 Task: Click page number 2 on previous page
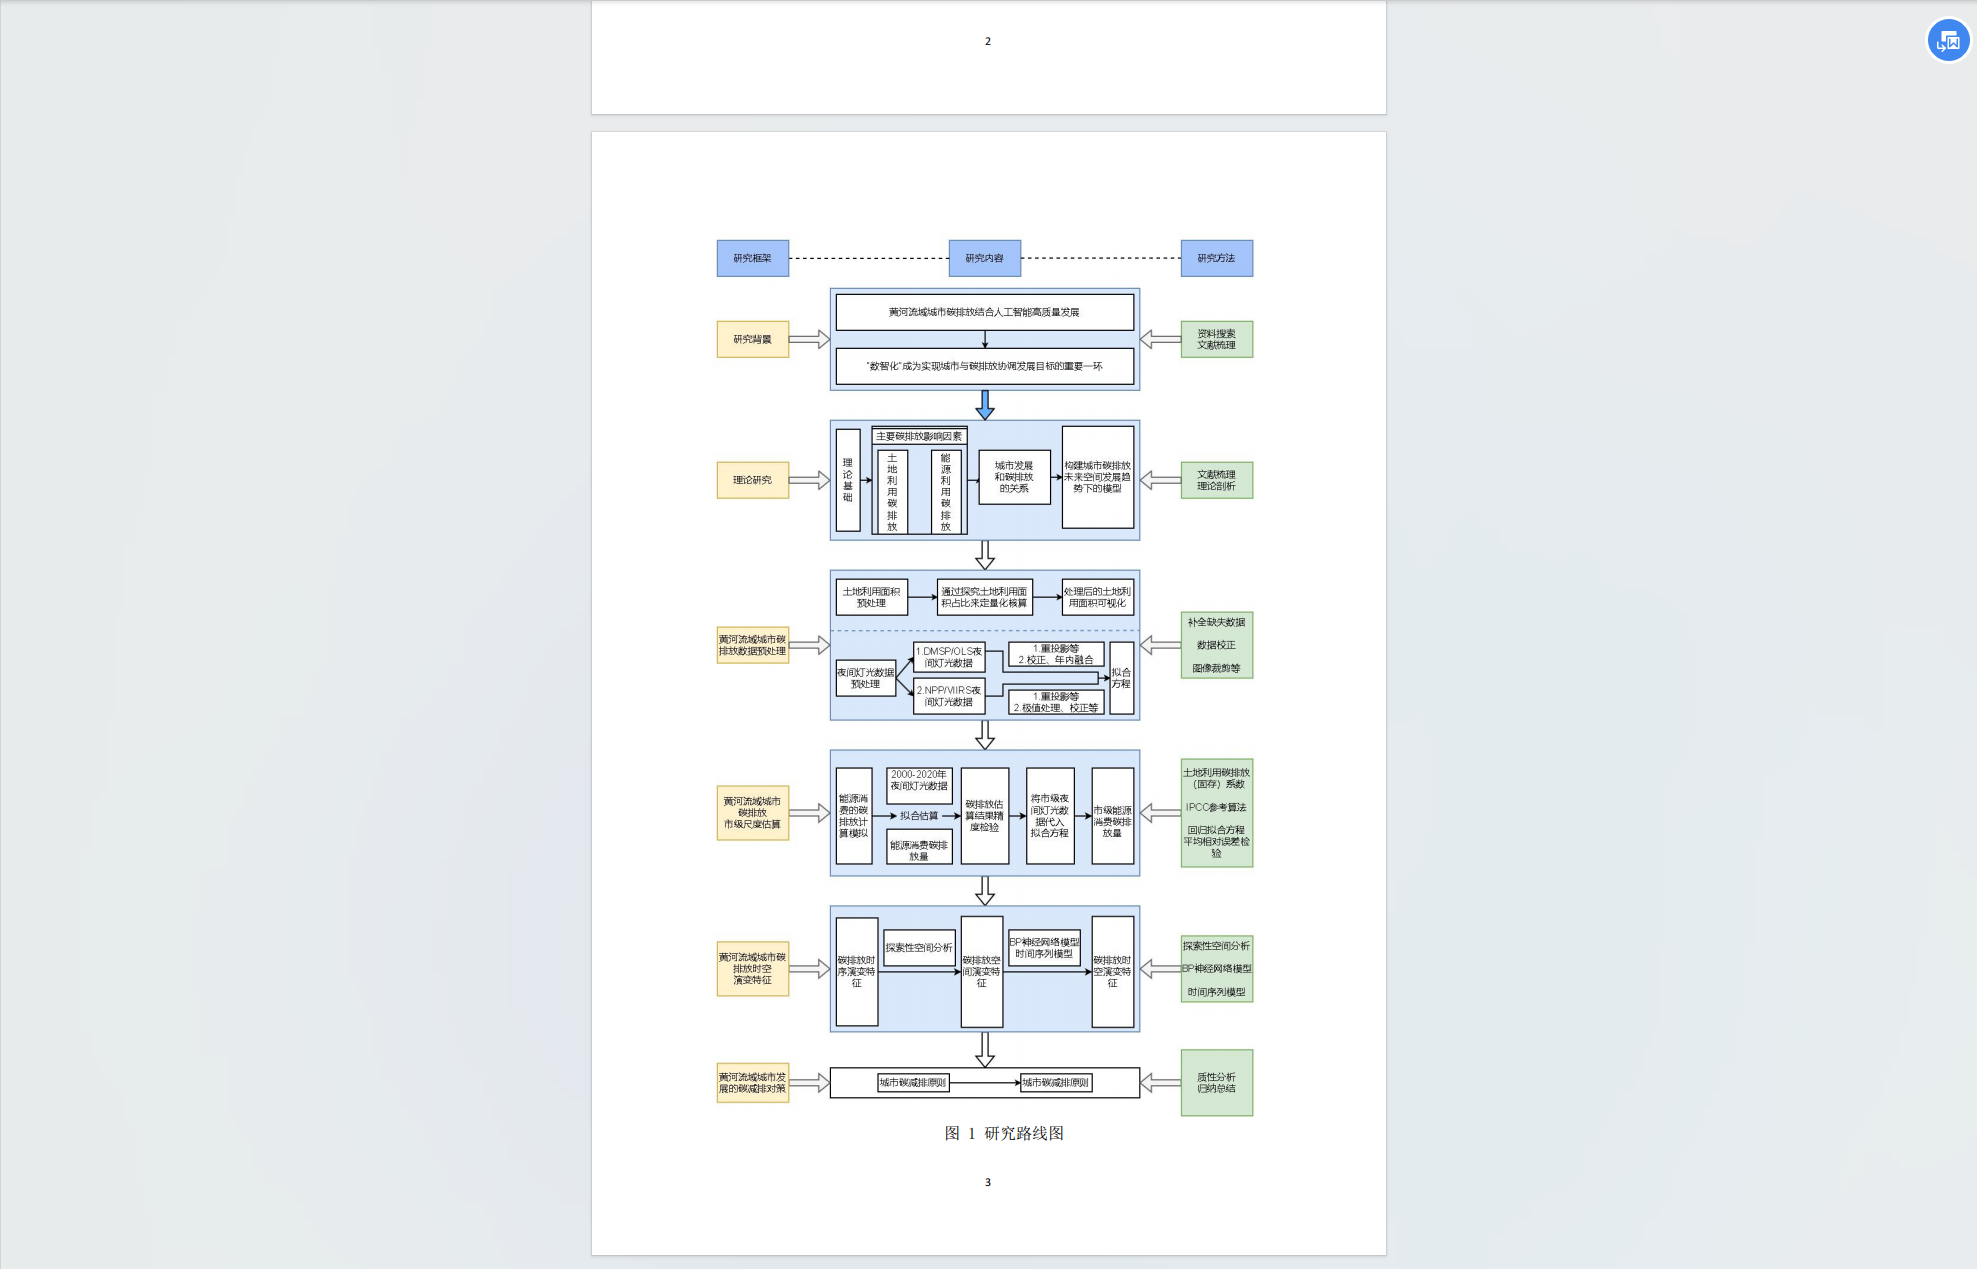(988, 41)
